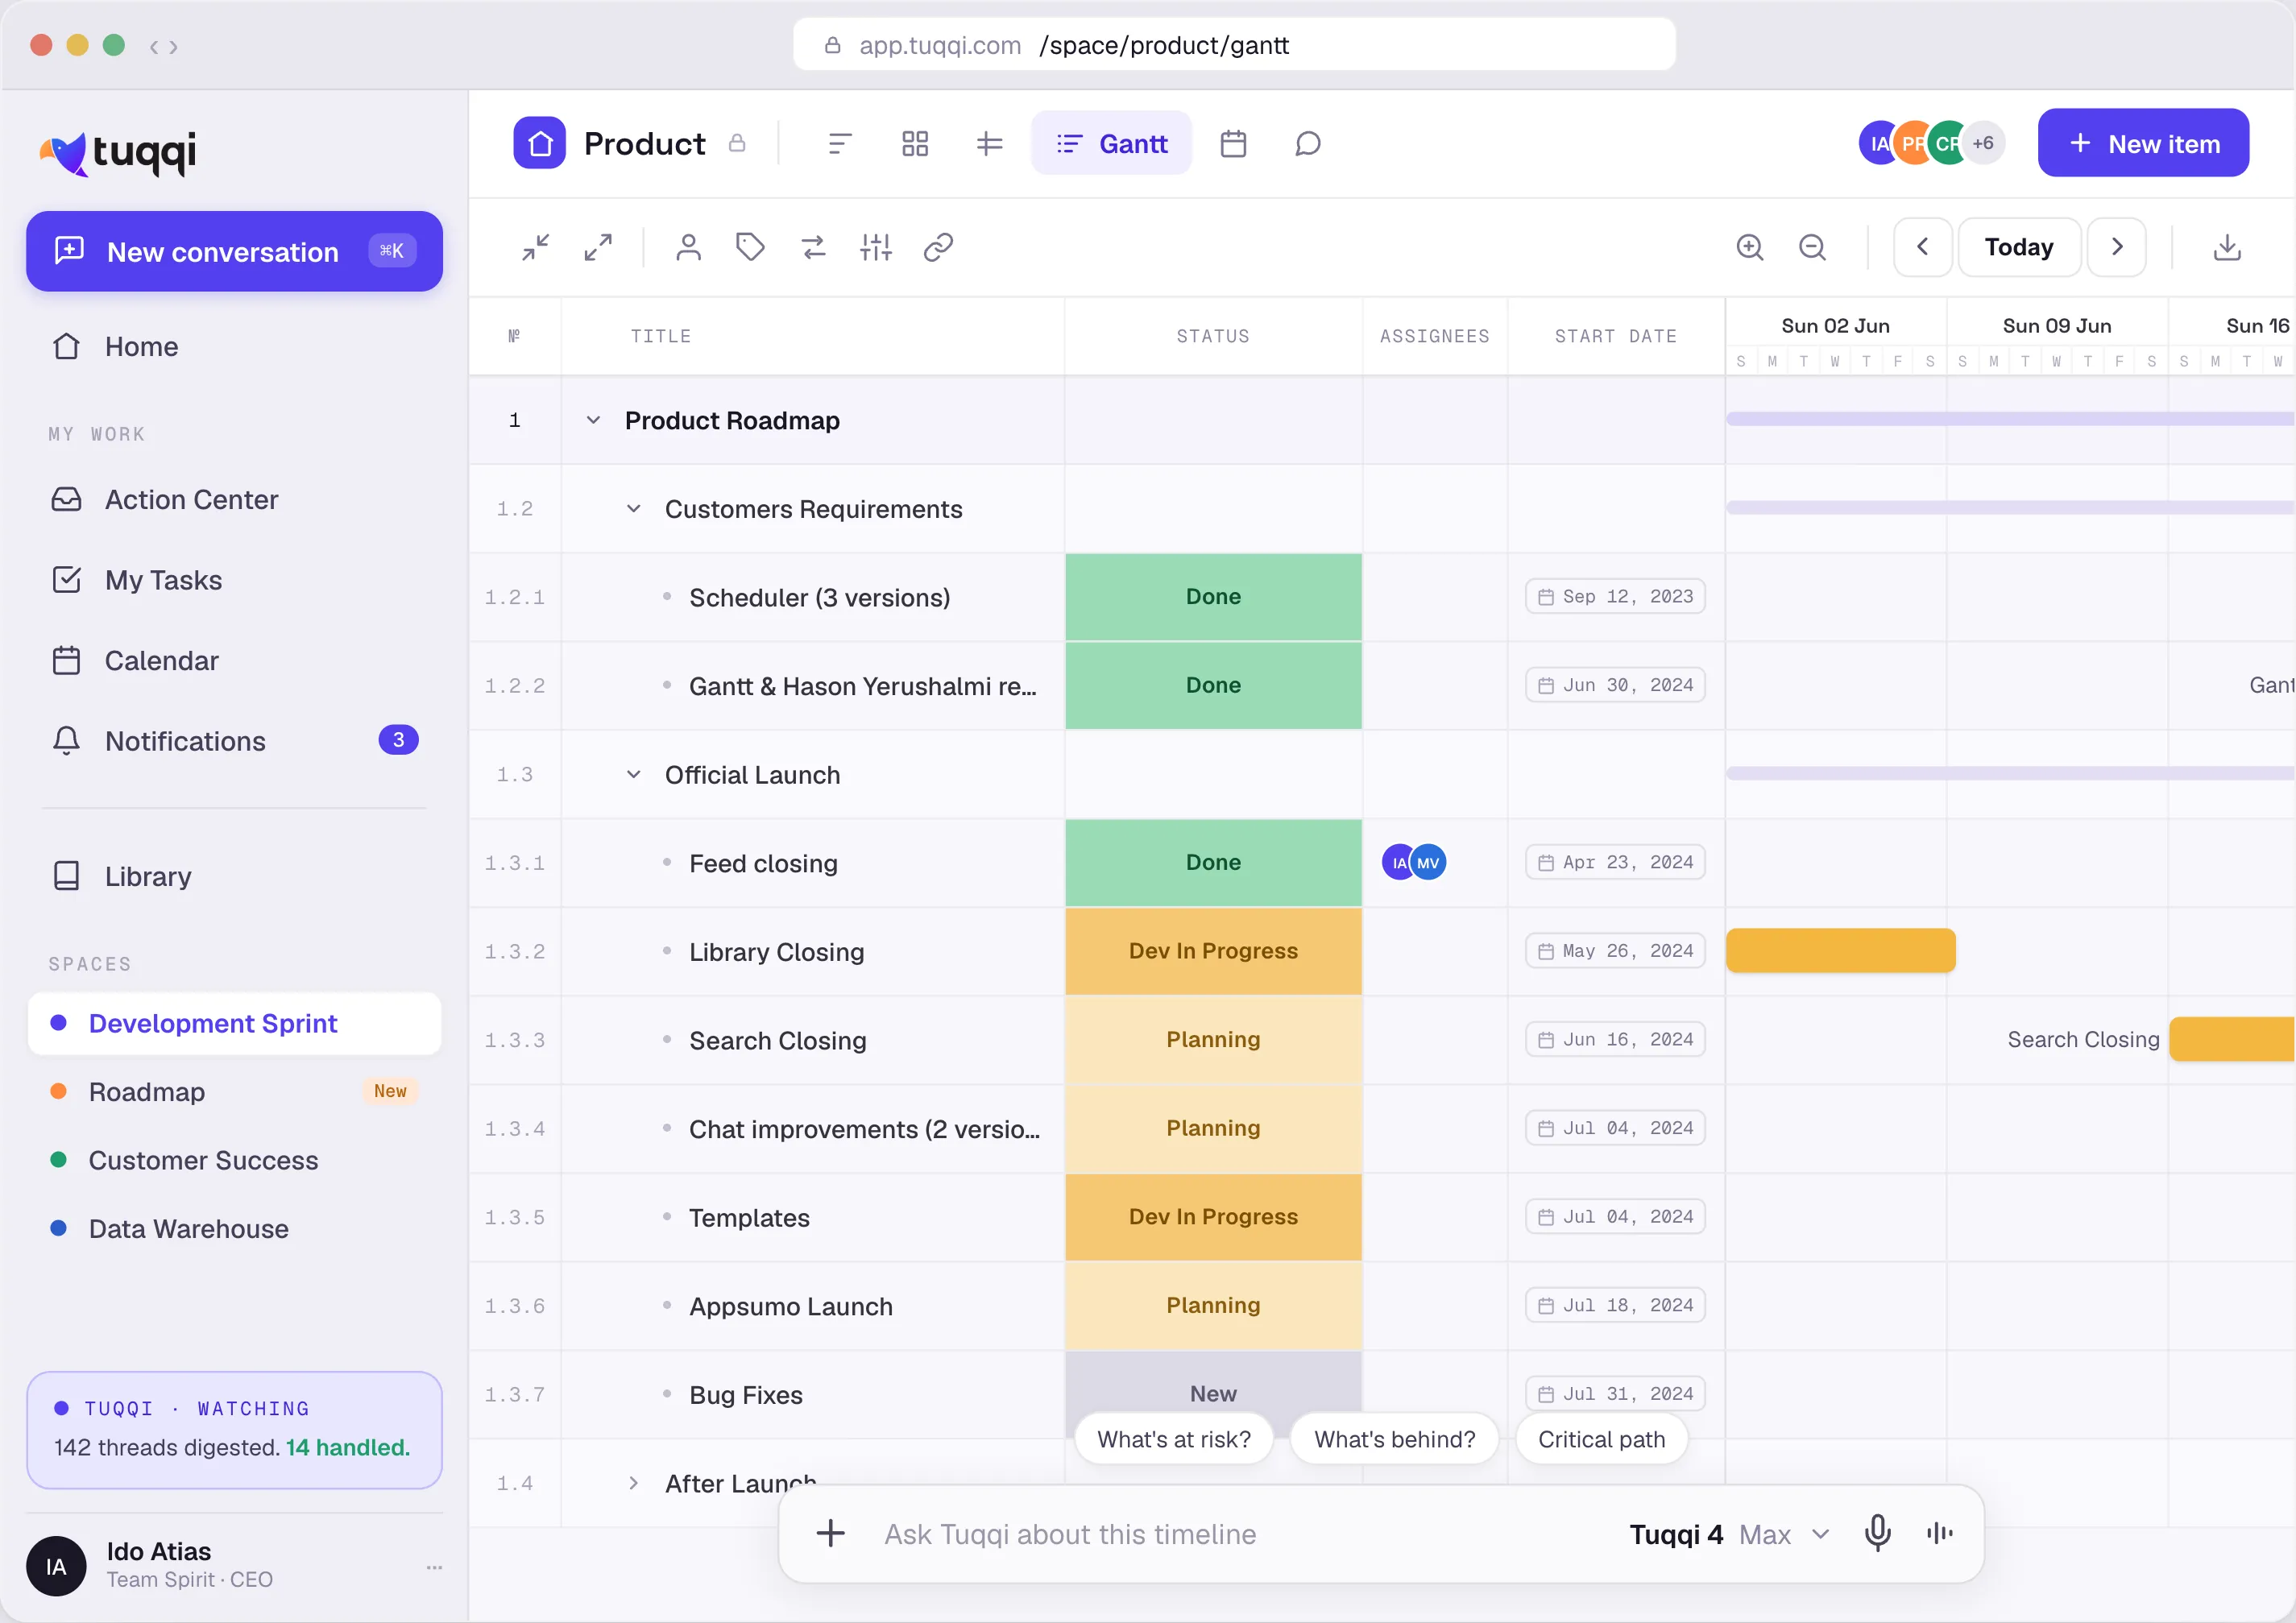The width and height of the screenshot is (2296, 1623).
Task: Open the assignee filter person icon
Action: 688,247
